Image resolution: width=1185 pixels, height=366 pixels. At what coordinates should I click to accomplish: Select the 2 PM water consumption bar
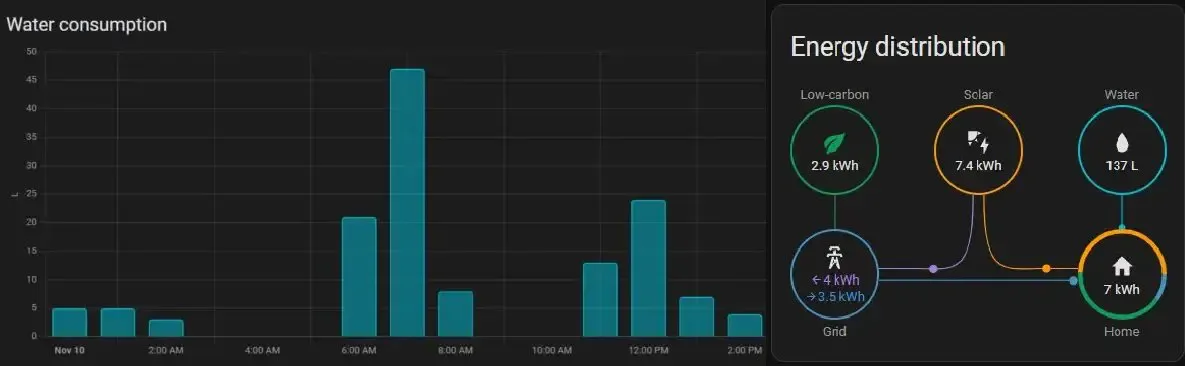tap(744, 325)
